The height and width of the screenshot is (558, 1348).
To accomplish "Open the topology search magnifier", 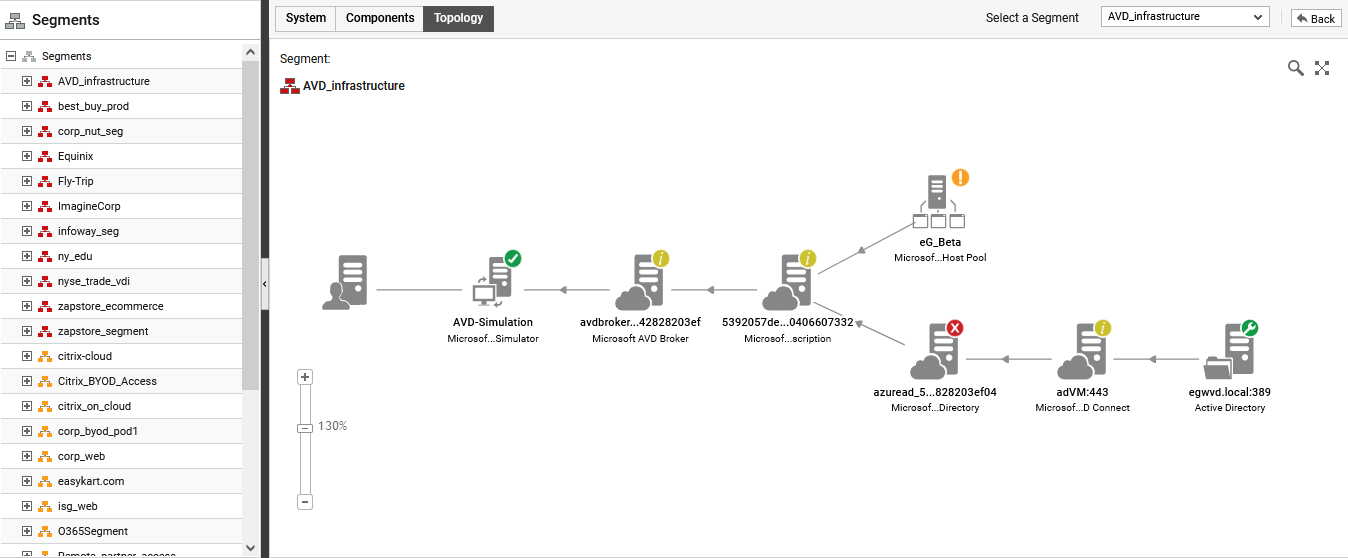I will pos(1295,68).
